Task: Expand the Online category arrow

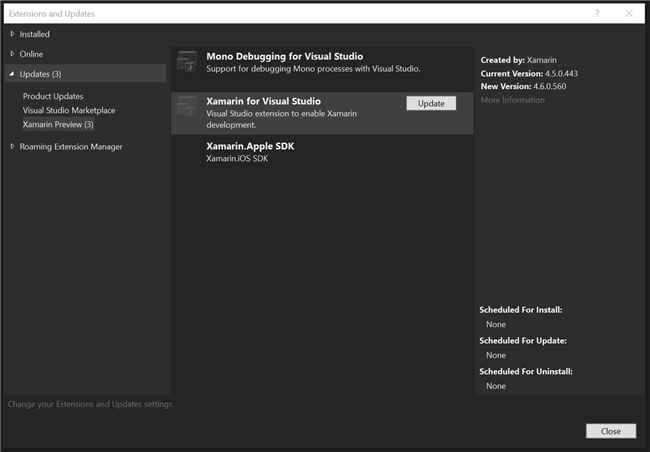Action: pos(12,54)
